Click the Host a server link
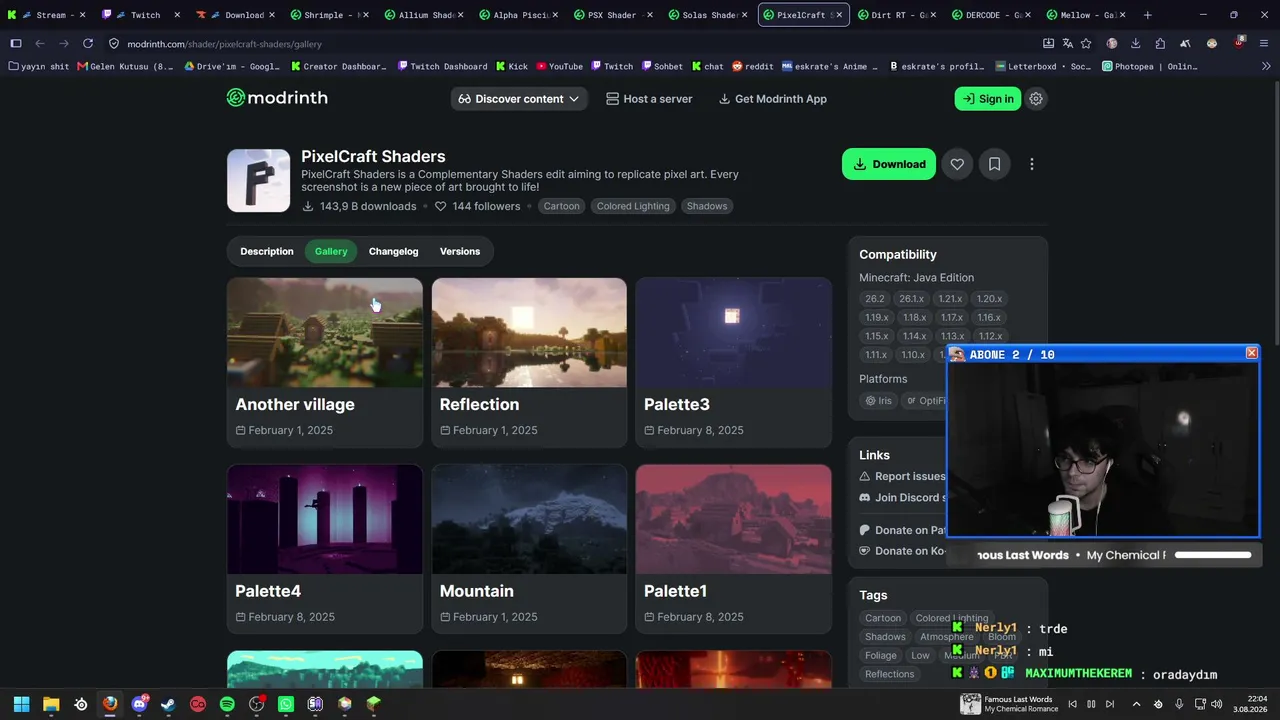 649,99
